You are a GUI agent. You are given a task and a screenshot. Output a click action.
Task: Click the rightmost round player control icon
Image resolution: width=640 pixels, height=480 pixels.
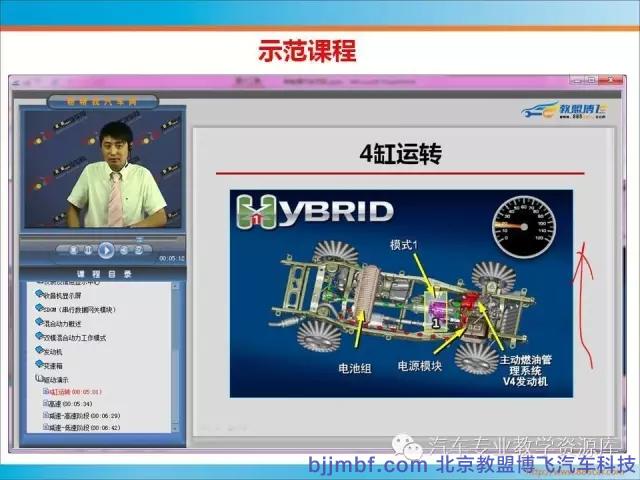pos(138,250)
